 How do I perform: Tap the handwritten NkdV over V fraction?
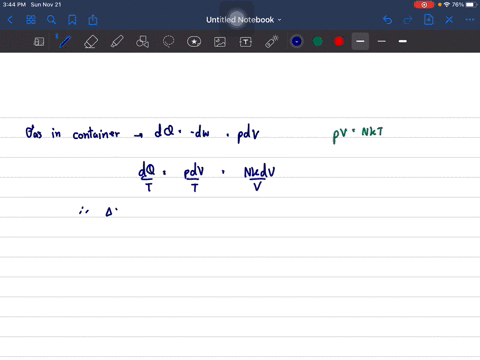259,178
